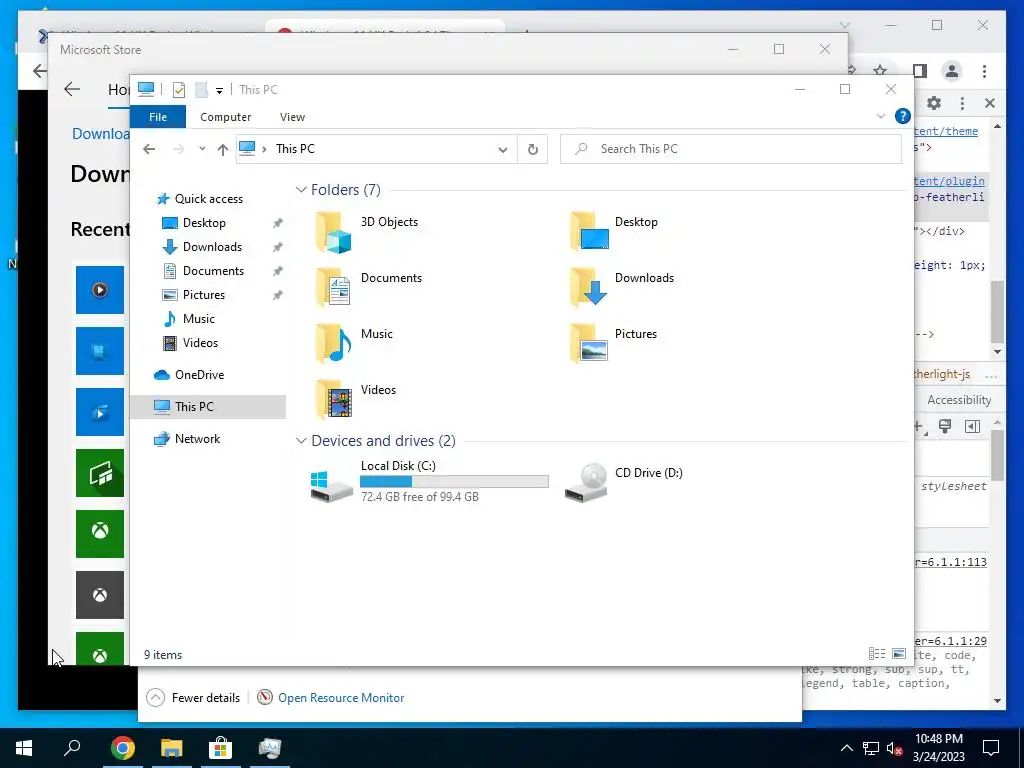
Task: Open the Accessibility tab in DevTools
Action: [x=959, y=400]
